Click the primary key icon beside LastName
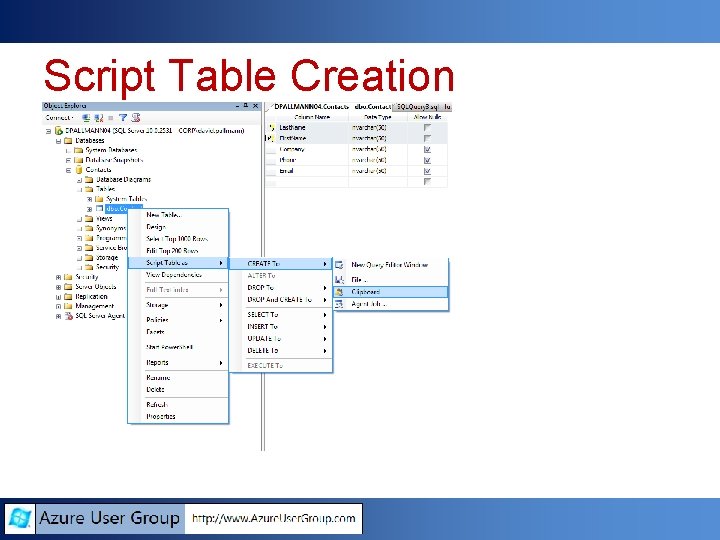Viewport: 720px width, 540px height. [x=271, y=128]
